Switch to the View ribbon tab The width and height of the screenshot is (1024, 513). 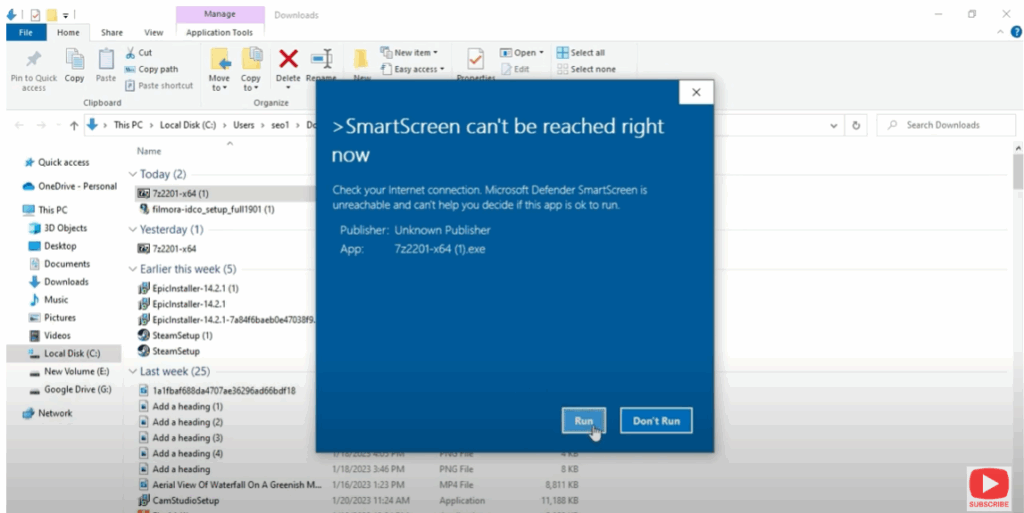[x=153, y=32]
